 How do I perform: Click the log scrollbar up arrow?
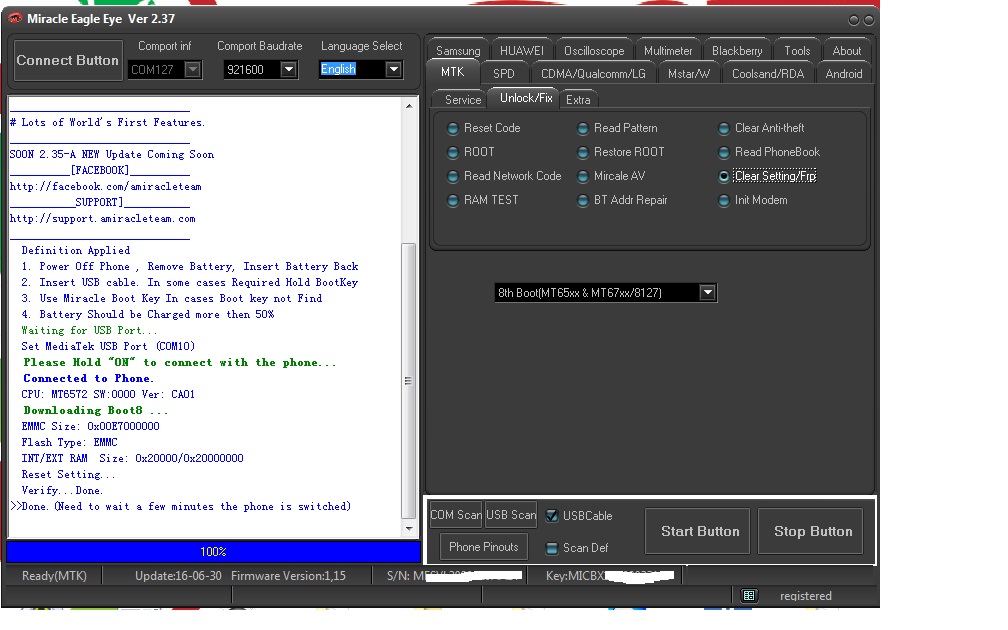pos(409,105)
